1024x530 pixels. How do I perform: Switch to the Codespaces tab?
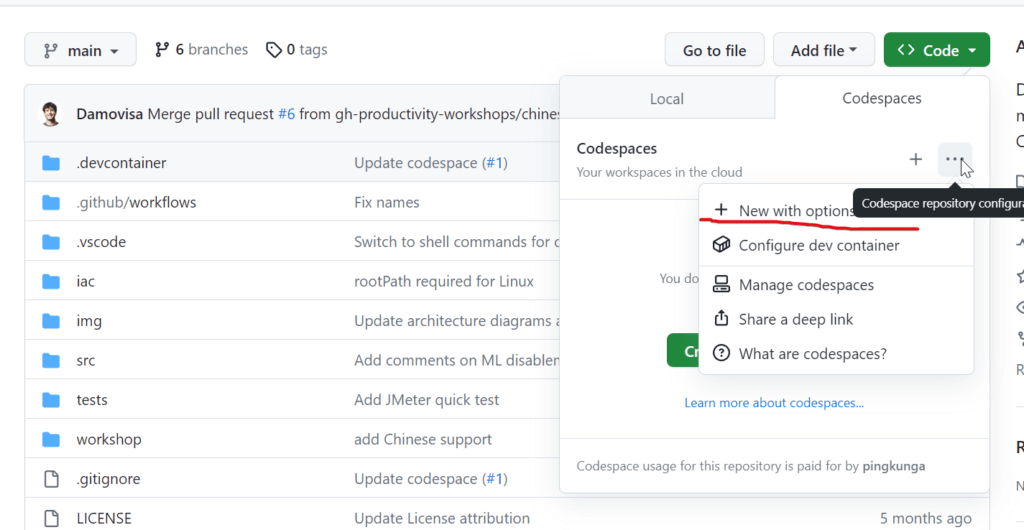882,99
